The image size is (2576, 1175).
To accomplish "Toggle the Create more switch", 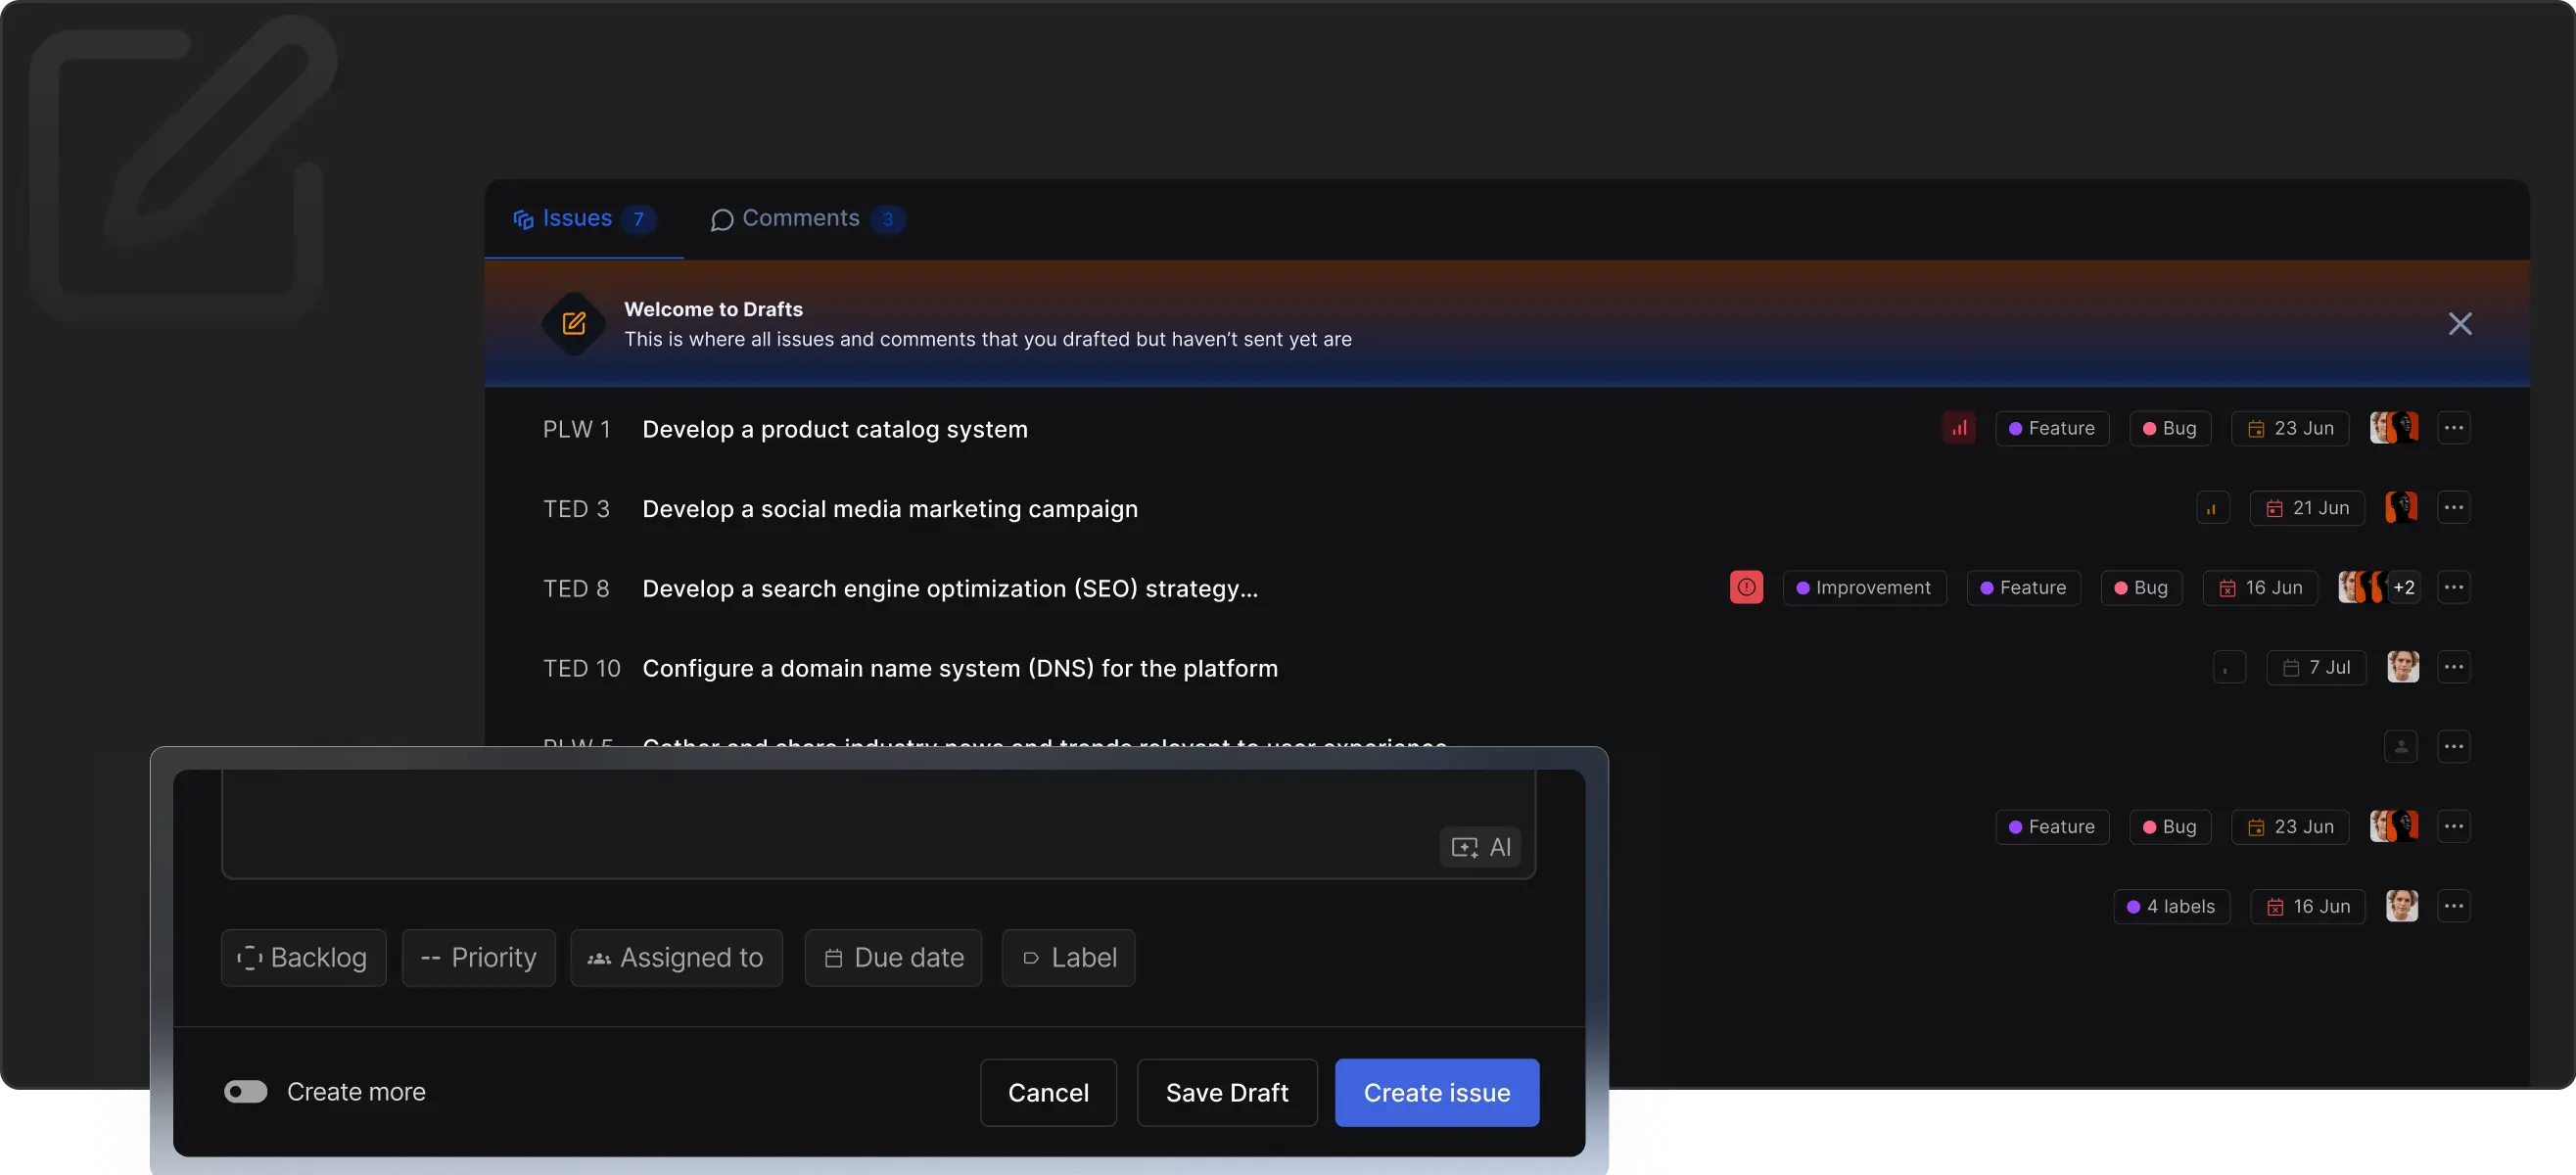I will (x=246, y=1091).
